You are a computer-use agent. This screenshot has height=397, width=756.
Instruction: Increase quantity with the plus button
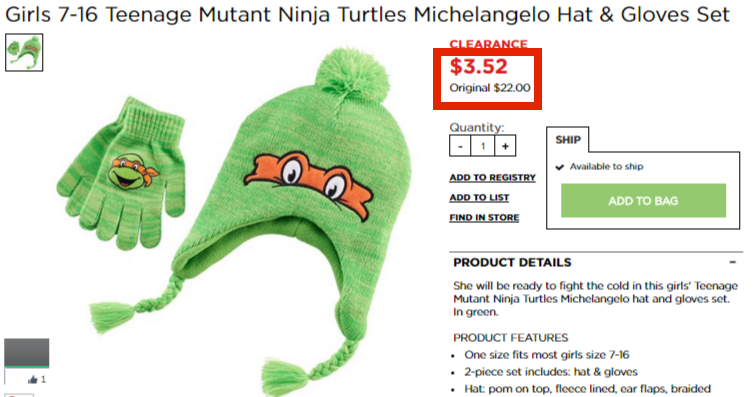[x=505, y=146]
